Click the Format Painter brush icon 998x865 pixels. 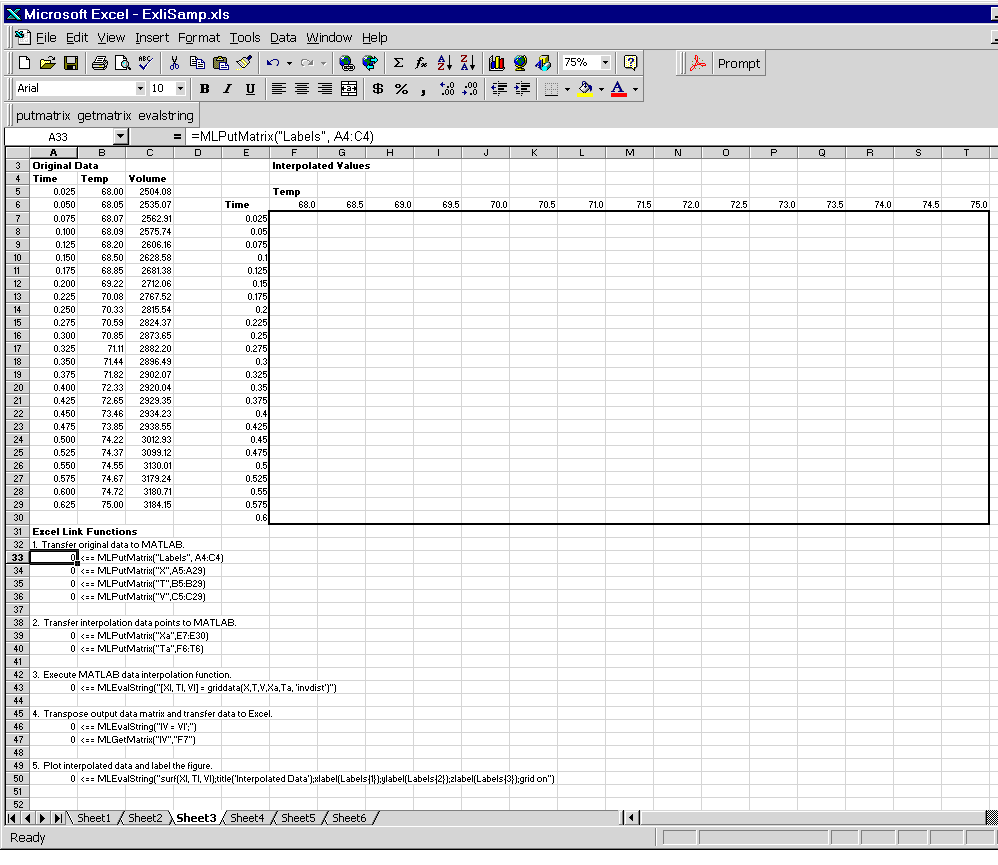tap(245, 63)
